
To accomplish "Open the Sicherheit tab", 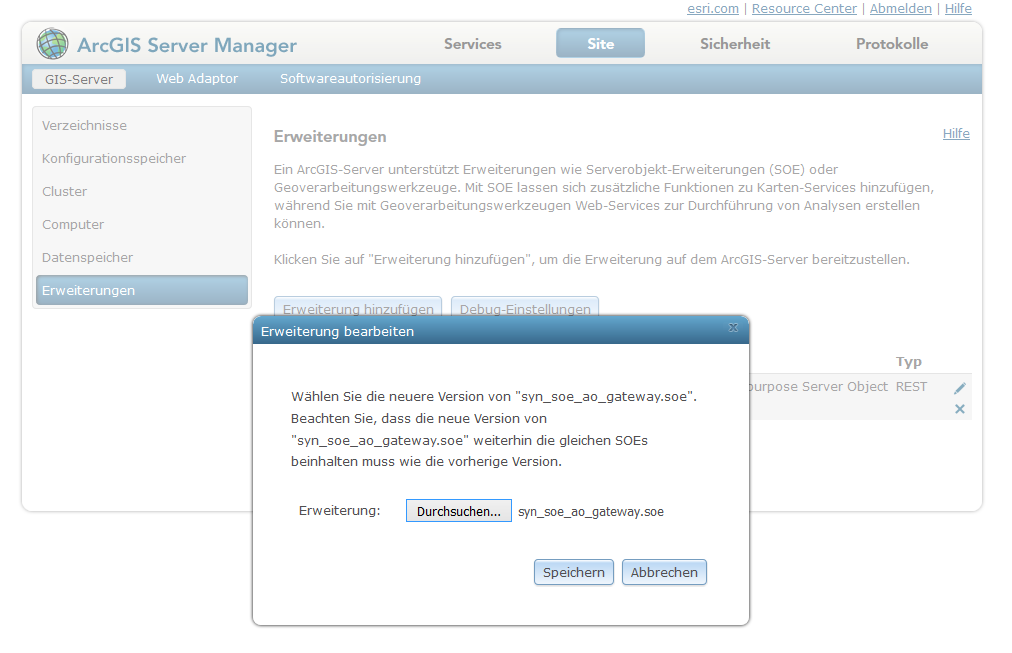I will point(735,44).
